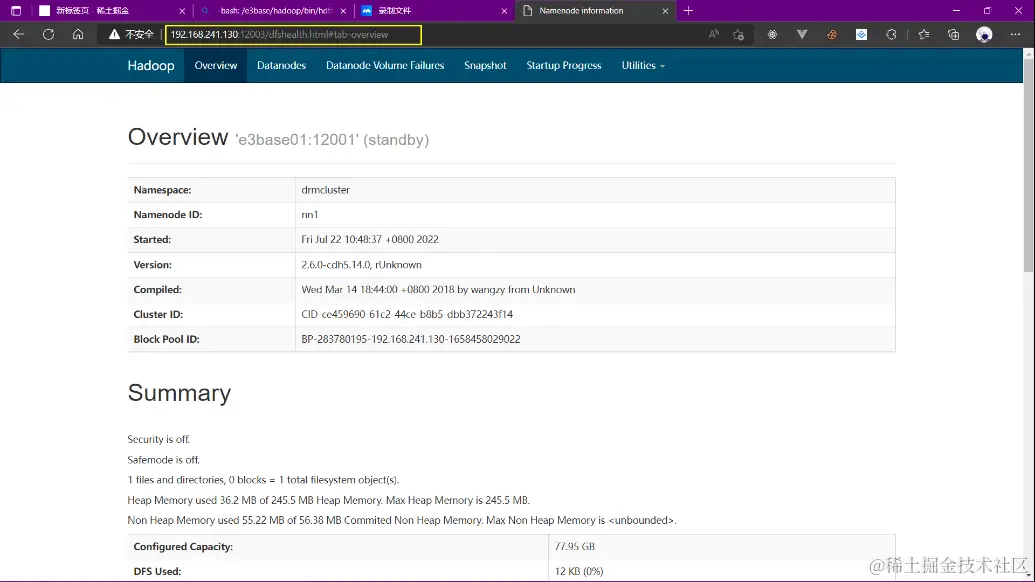Click the Namenode ID value nn1
The width and height of the screenshot is (1035, 582).
coord(310,214)
